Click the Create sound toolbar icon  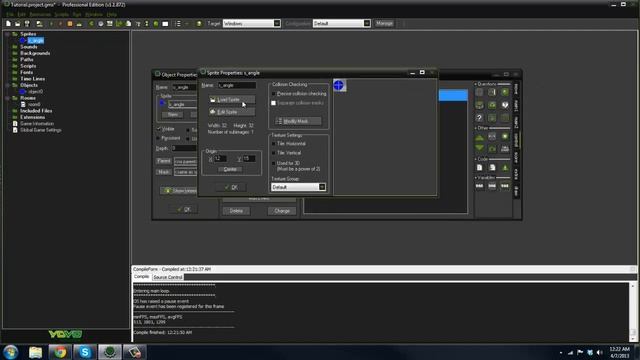tap(100, 24)
